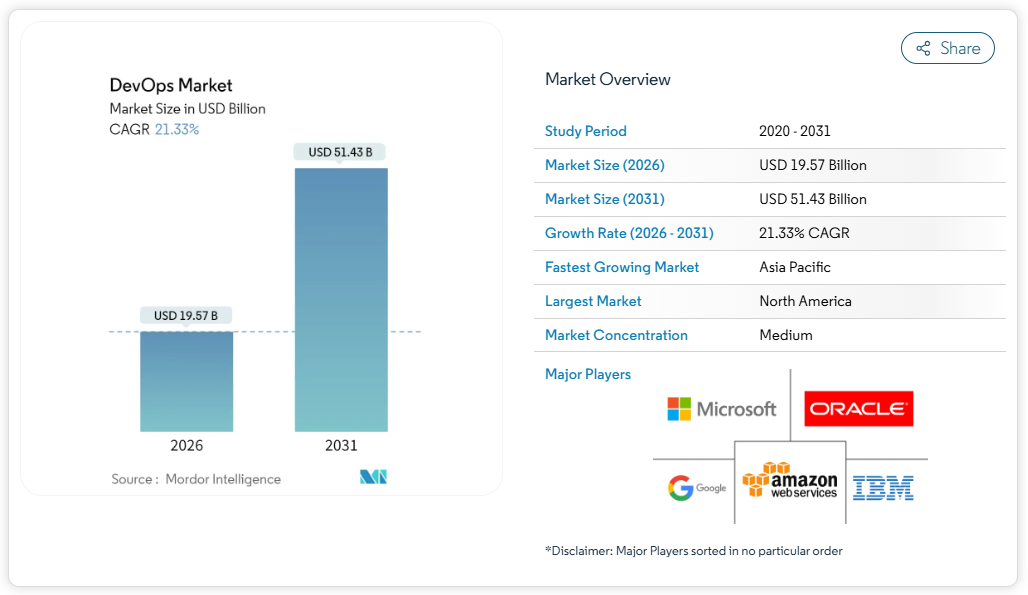Click the 2031 bar in chart
This screenshot has height=595, width=1028.
tap(341, 299)
